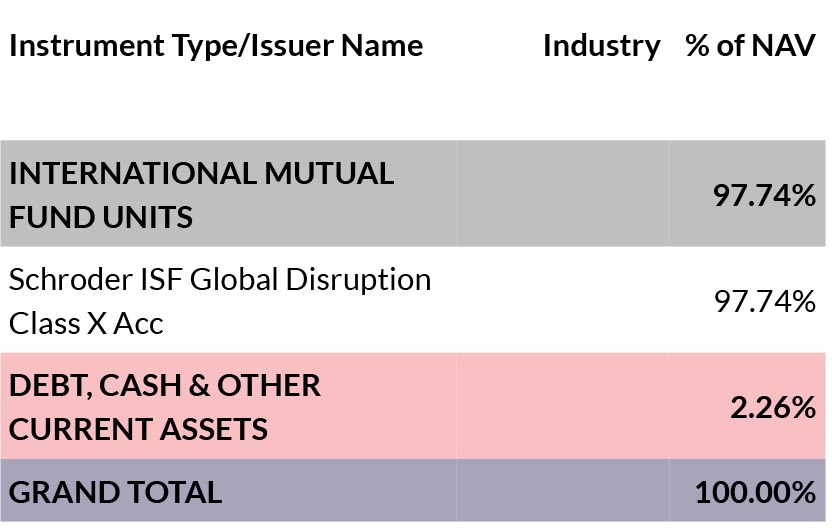Click 'Class X Acc' text in the fund row
The width and height of the screenshot is (832, 532).
point(86,323)
